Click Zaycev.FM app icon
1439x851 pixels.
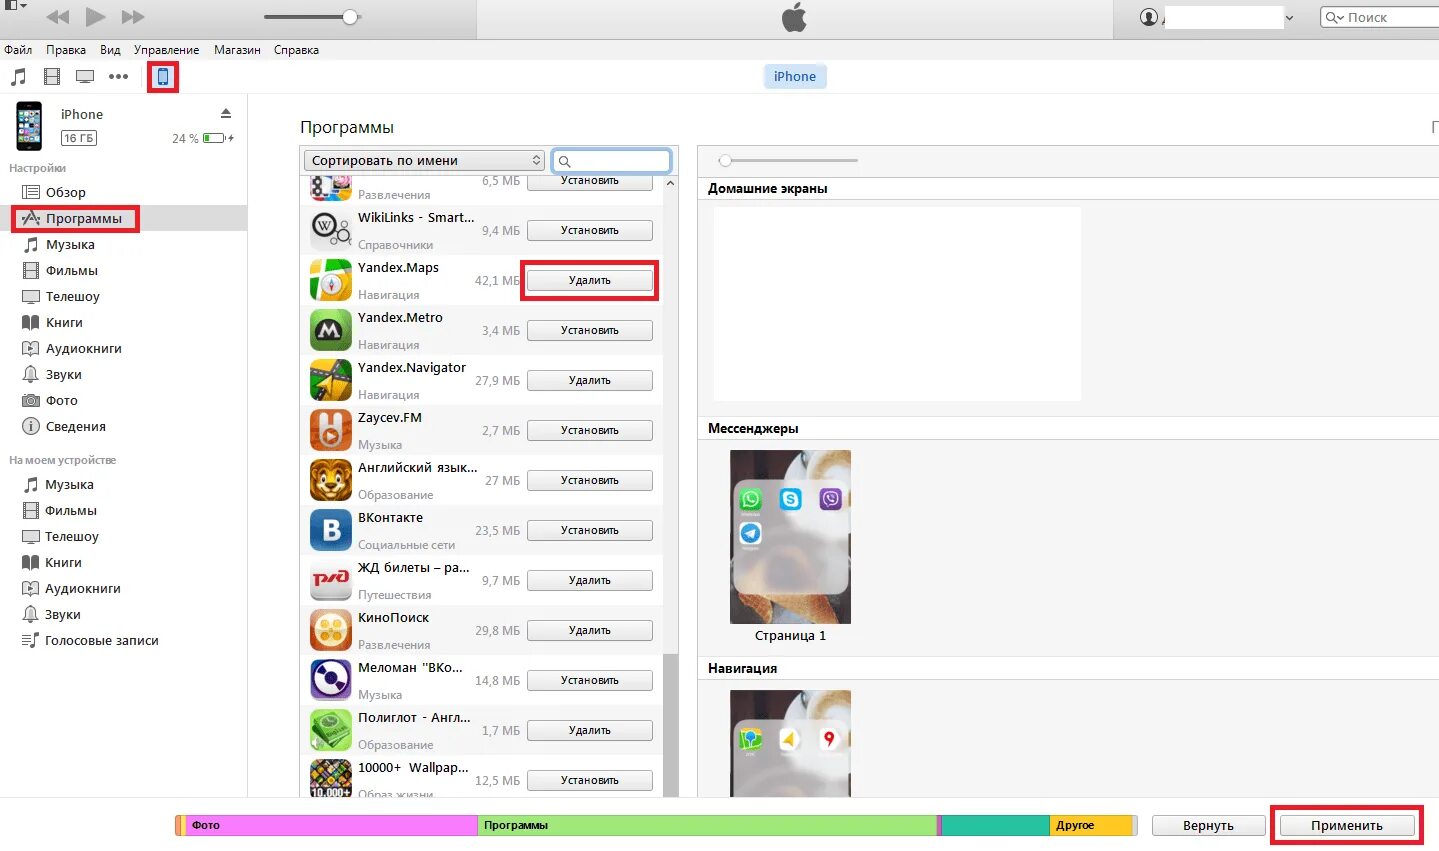point(330,430)
